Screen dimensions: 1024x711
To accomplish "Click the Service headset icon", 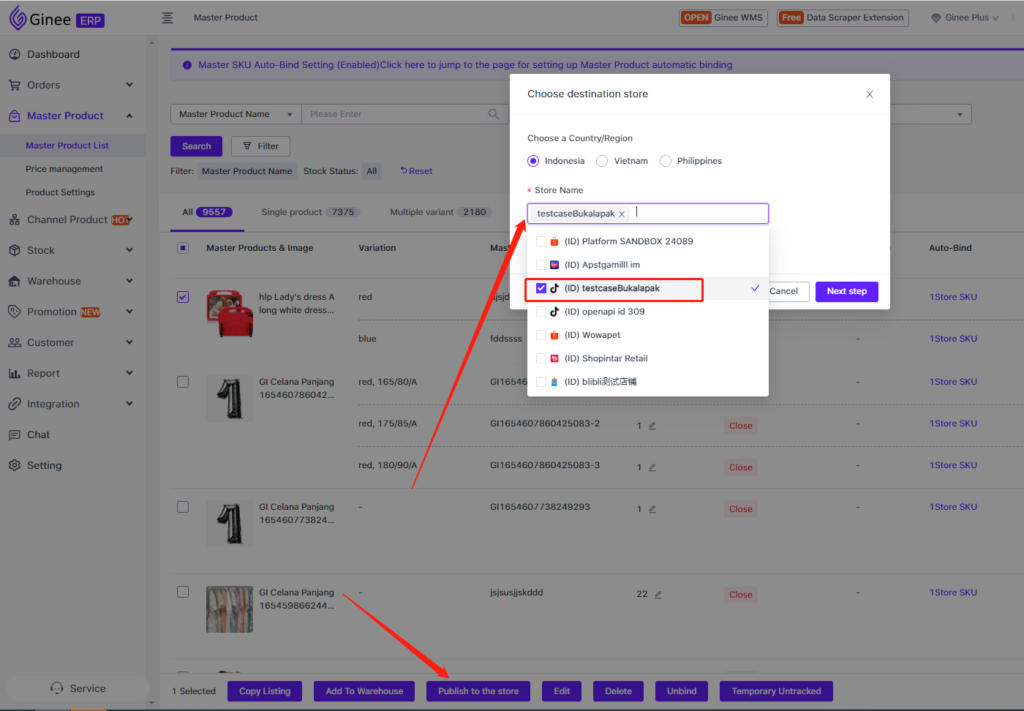I will 57,688.
